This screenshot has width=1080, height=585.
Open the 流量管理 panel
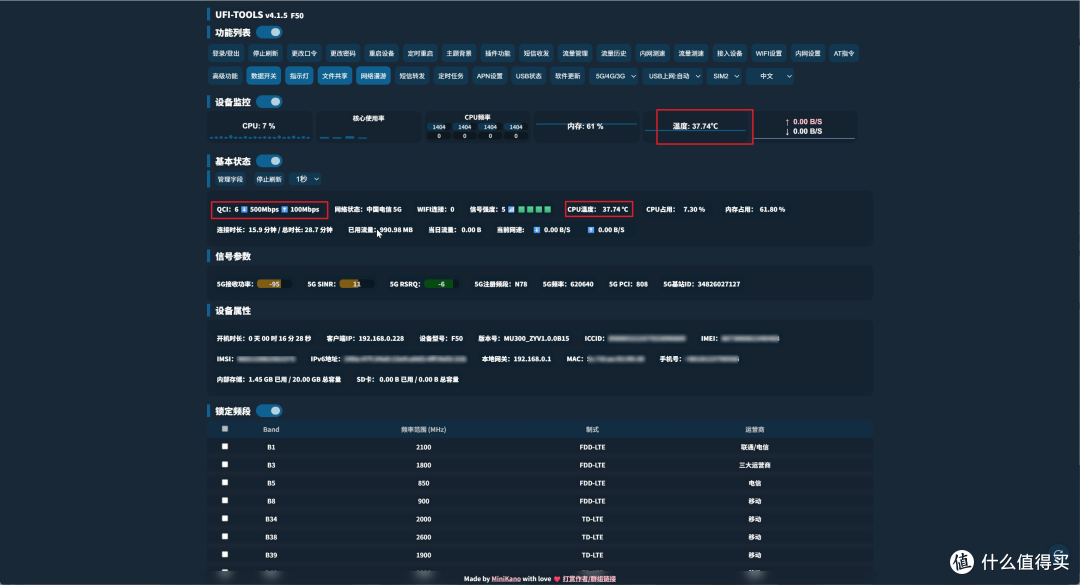pos(575,54)
